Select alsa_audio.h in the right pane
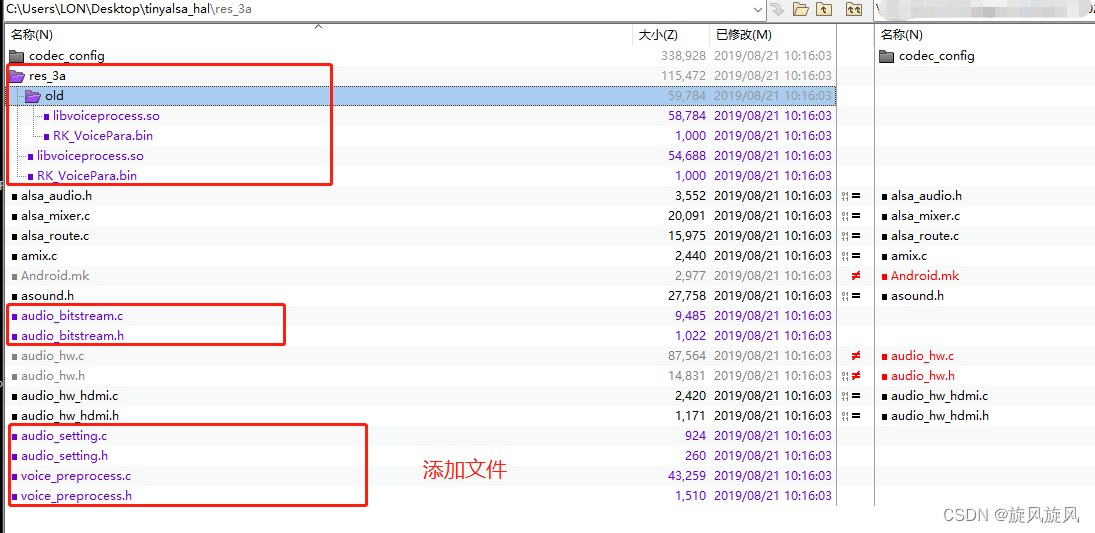Viewport: 1095px width, 533px height. click(927, 196)
